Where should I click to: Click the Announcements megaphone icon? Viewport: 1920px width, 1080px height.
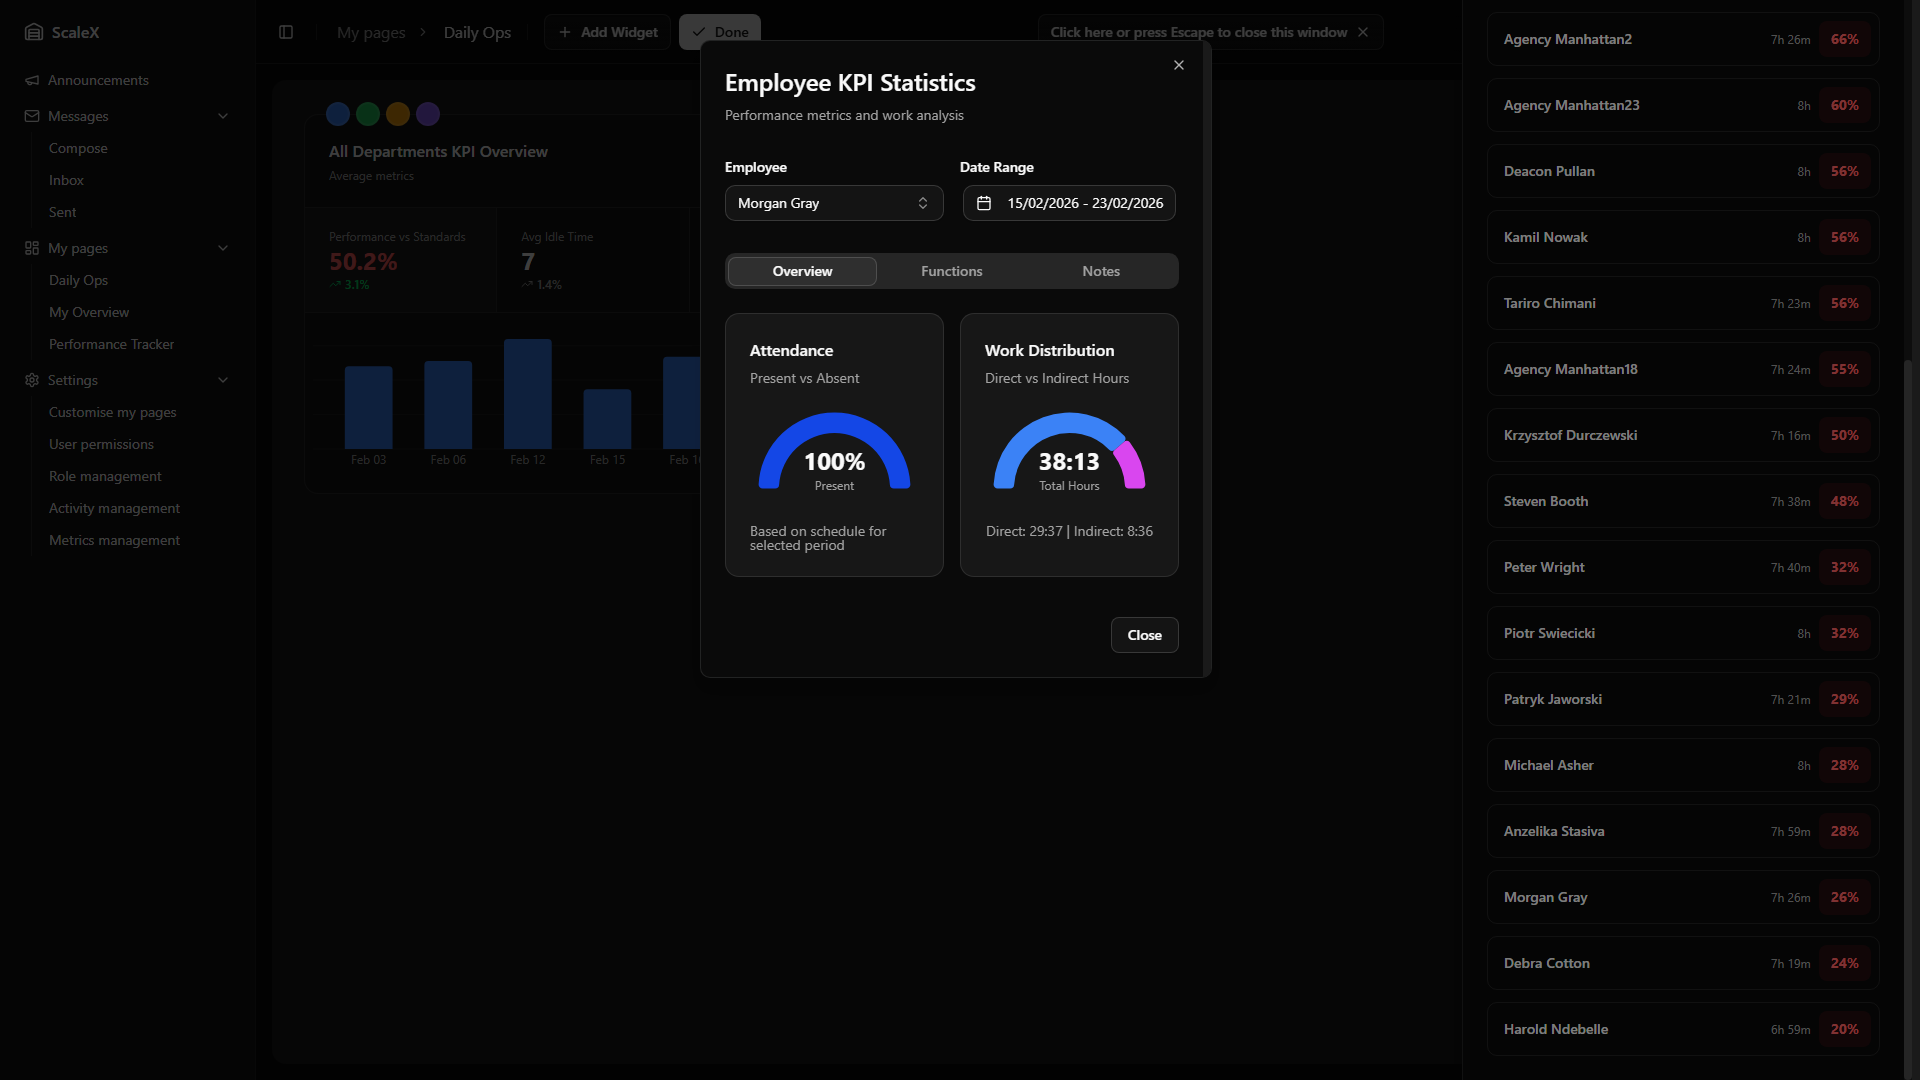point(32,80)
